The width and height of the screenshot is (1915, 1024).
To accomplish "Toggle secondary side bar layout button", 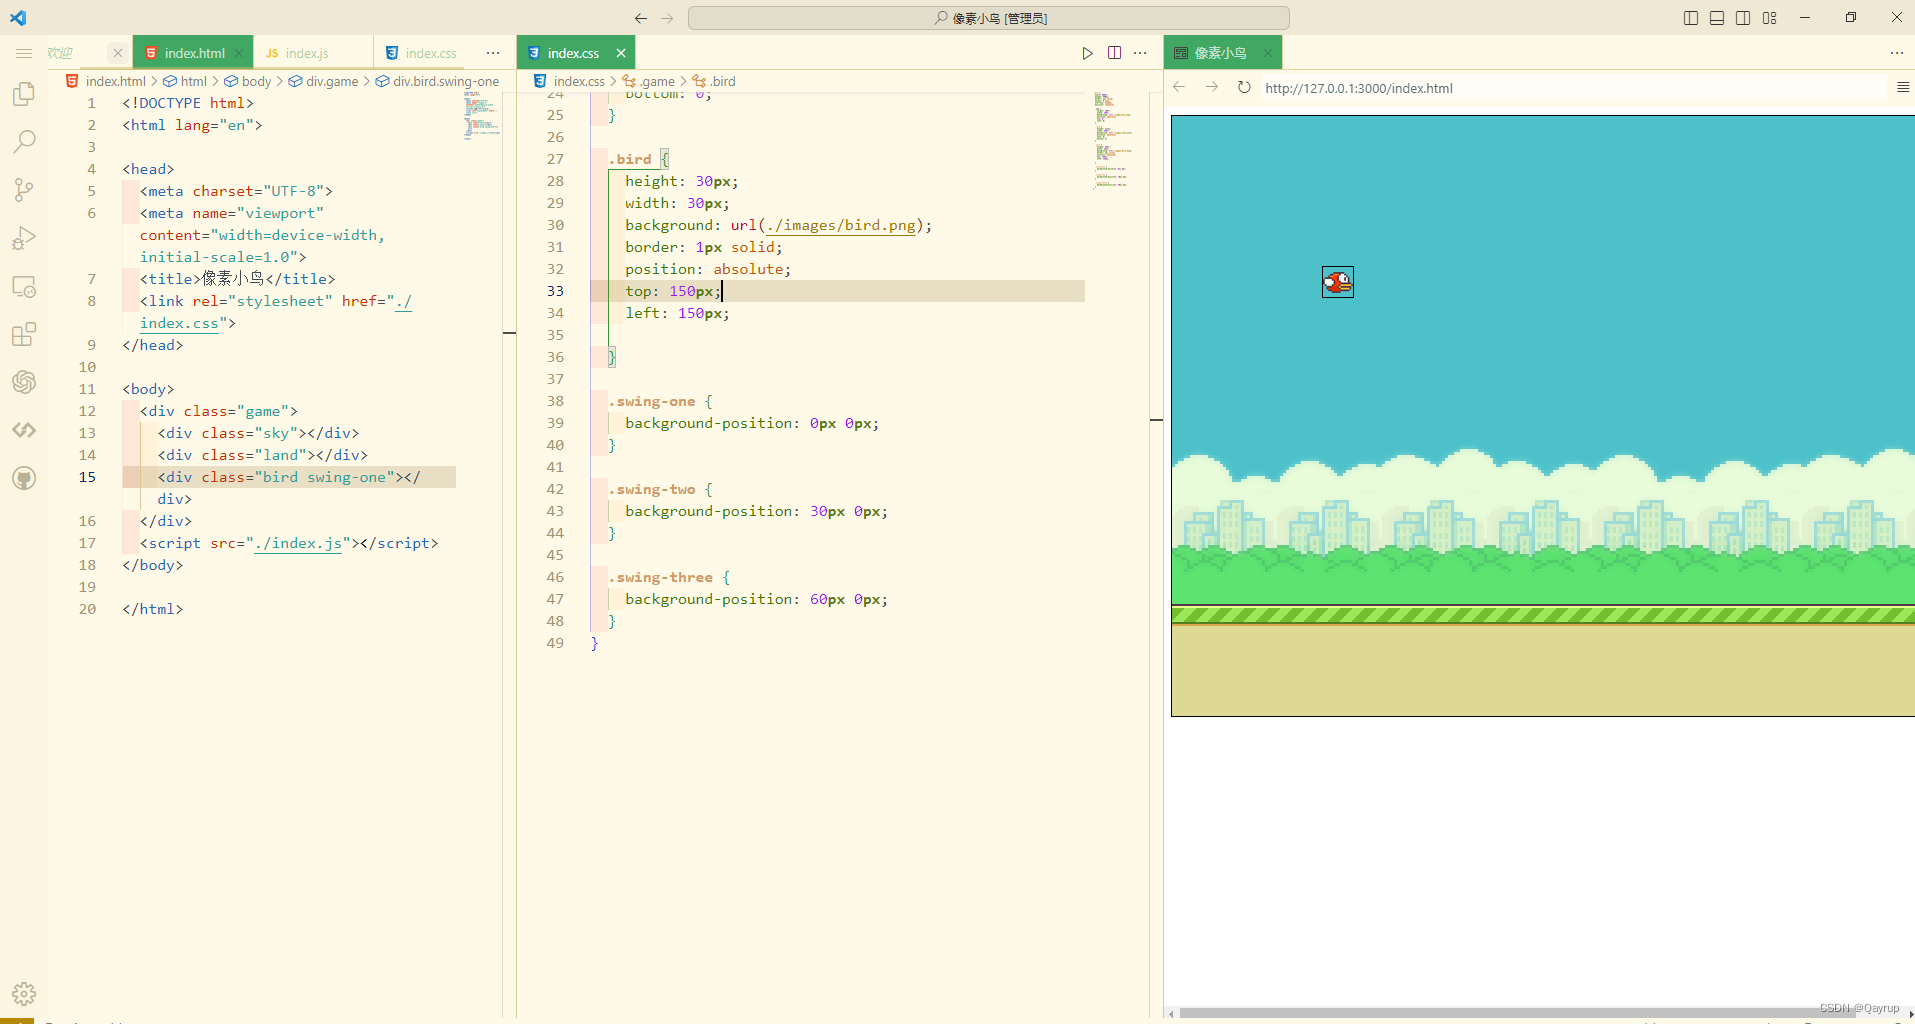I will pos(1743,18).
